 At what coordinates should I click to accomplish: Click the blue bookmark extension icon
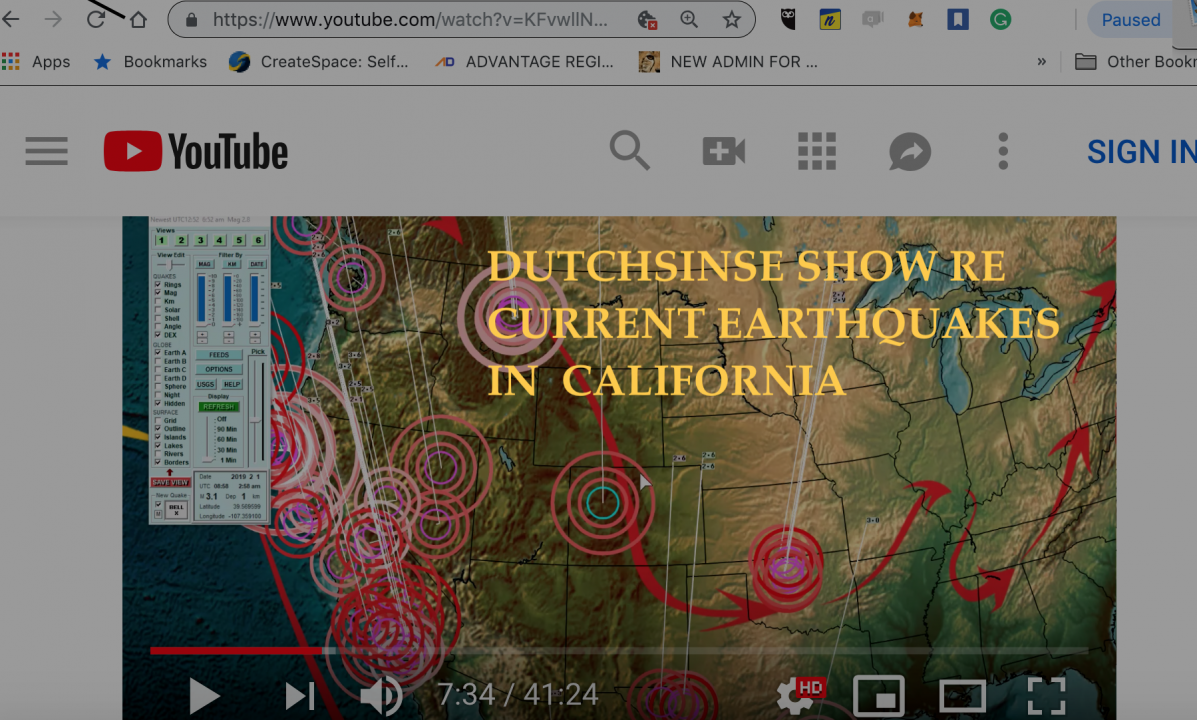[957, 19]
